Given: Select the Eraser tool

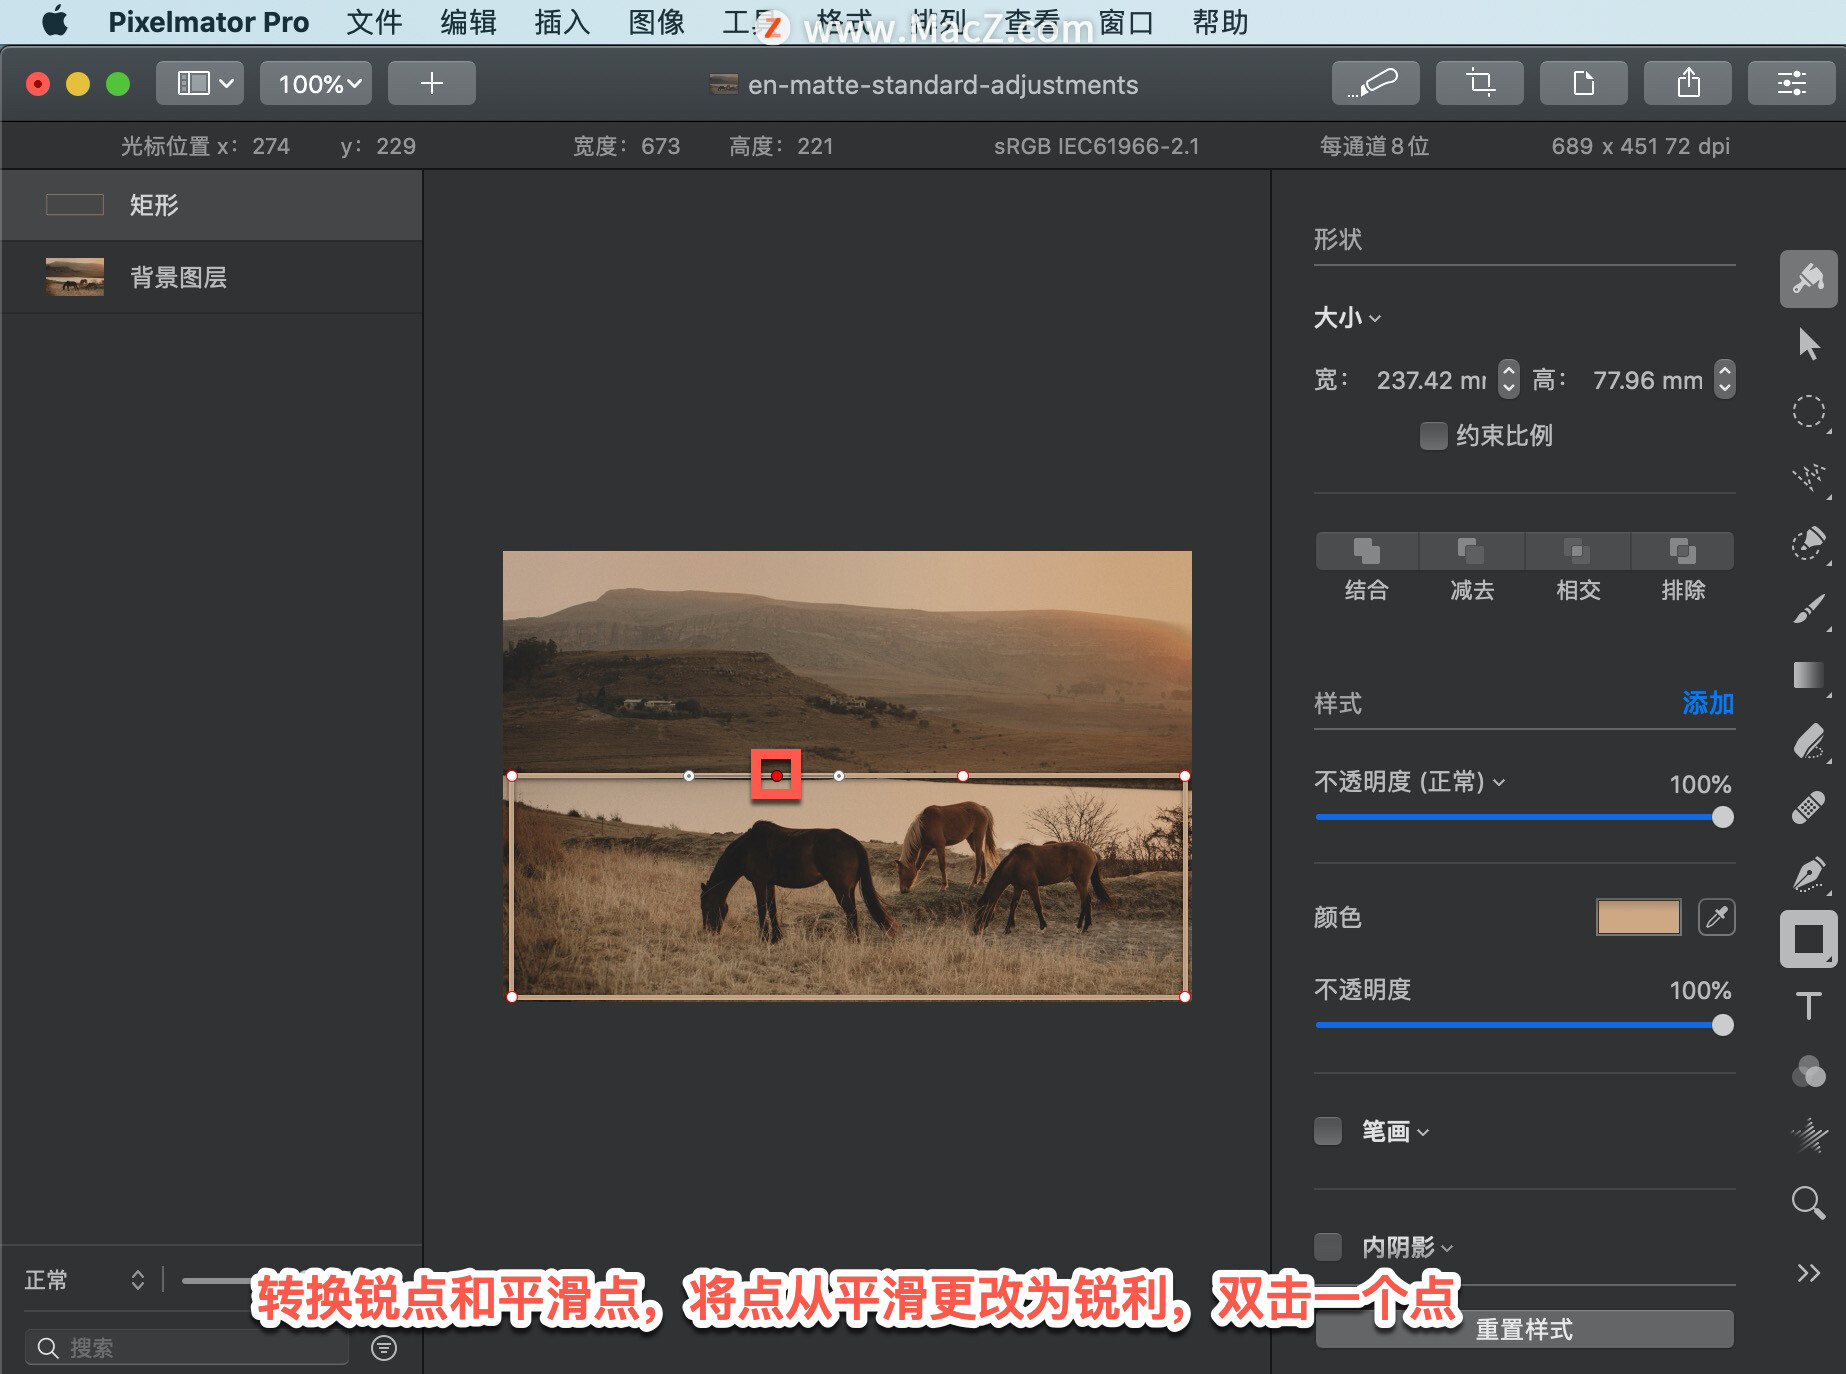Looking at the screenshot, I should click(x=1808, y=741).
